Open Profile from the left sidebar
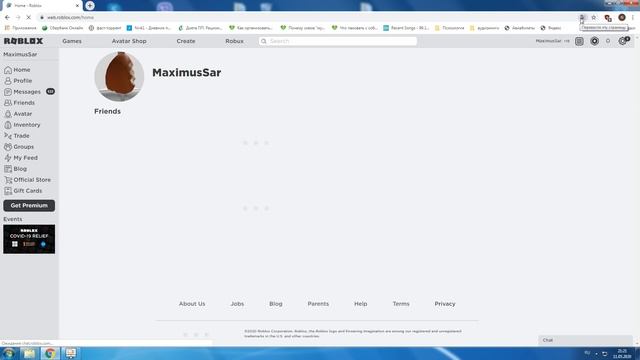This screenshot has width=640, height=360. click(18, 81)
